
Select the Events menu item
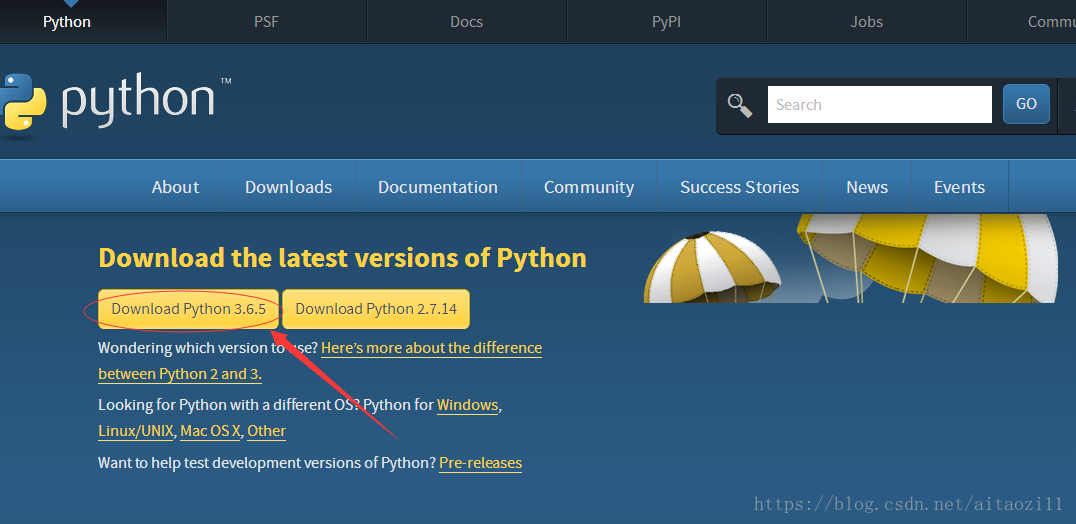tap(959, 187)
